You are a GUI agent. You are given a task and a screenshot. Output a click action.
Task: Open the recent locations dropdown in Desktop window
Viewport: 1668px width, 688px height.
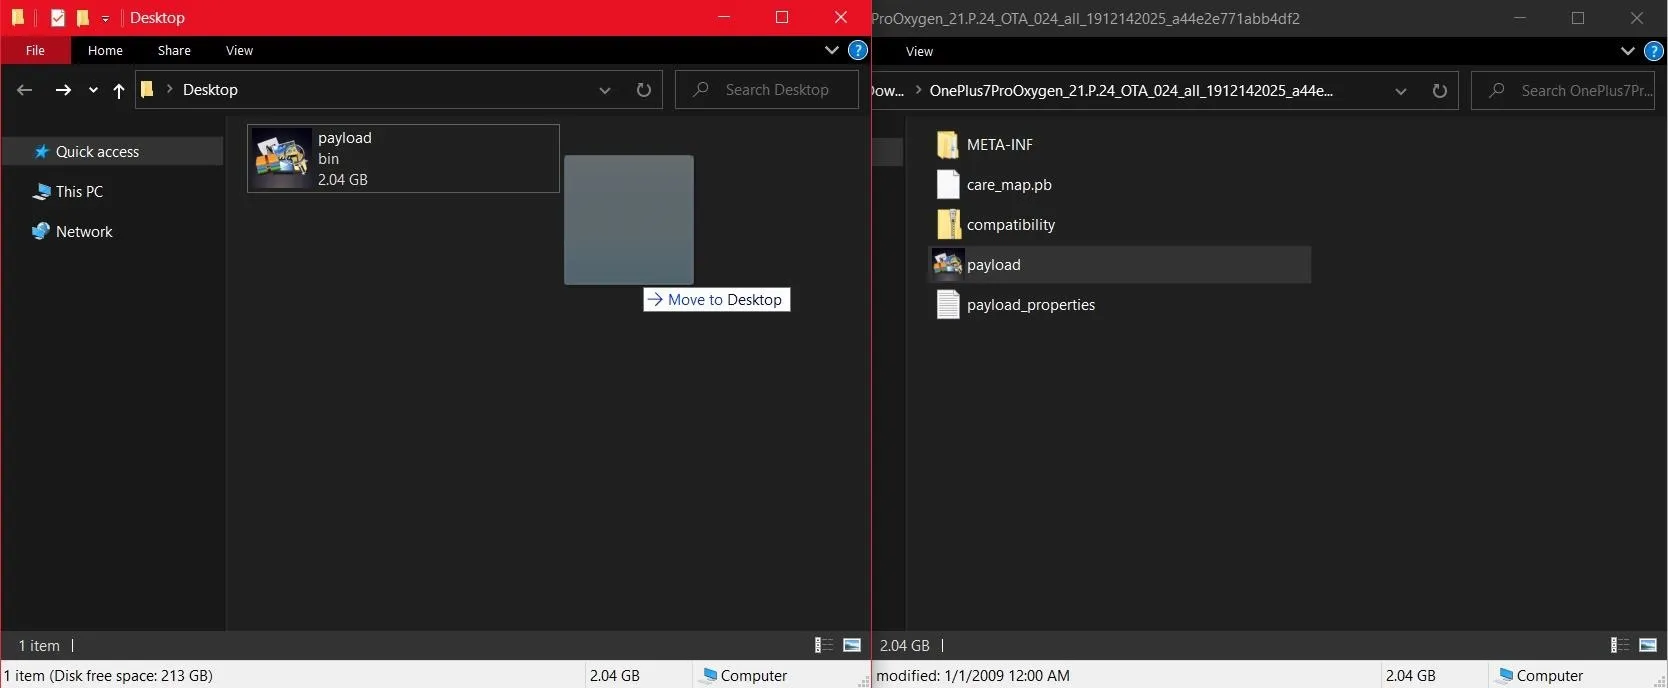coord(93,90)
